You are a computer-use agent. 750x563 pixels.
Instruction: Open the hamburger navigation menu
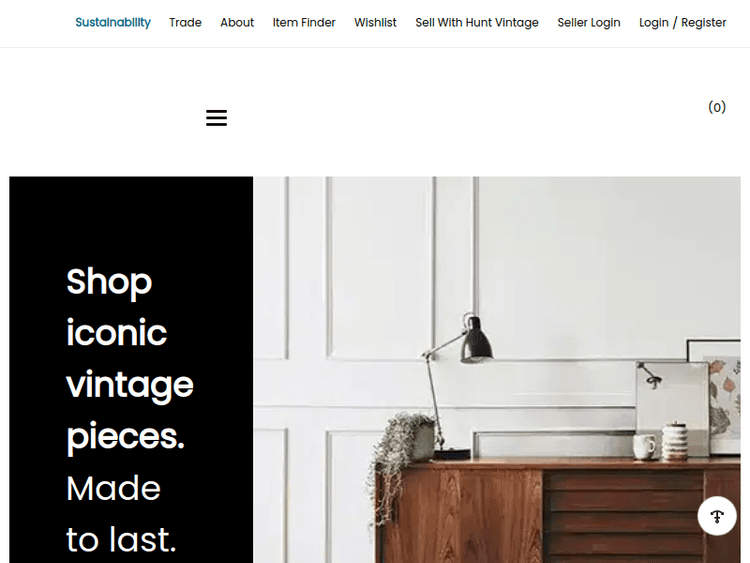tap(216, 118)
